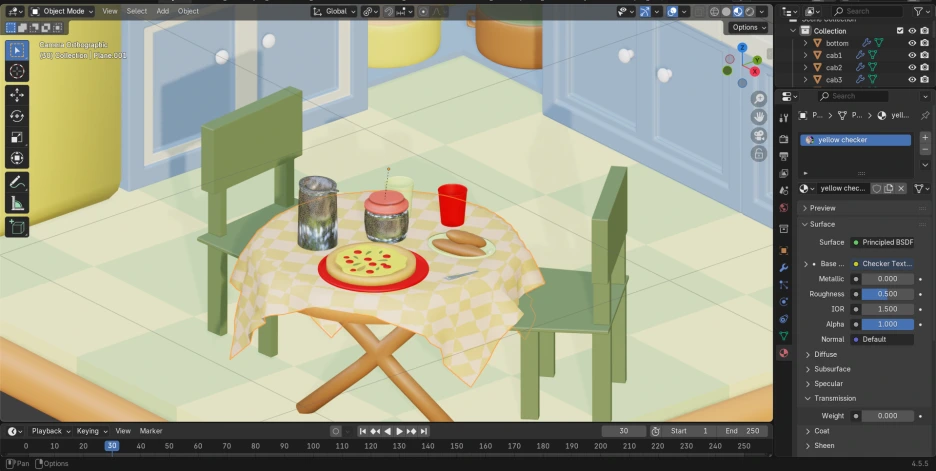936x471 pixels.
Task: Switch to wireframe viewport shading
Action: (715, 11)
